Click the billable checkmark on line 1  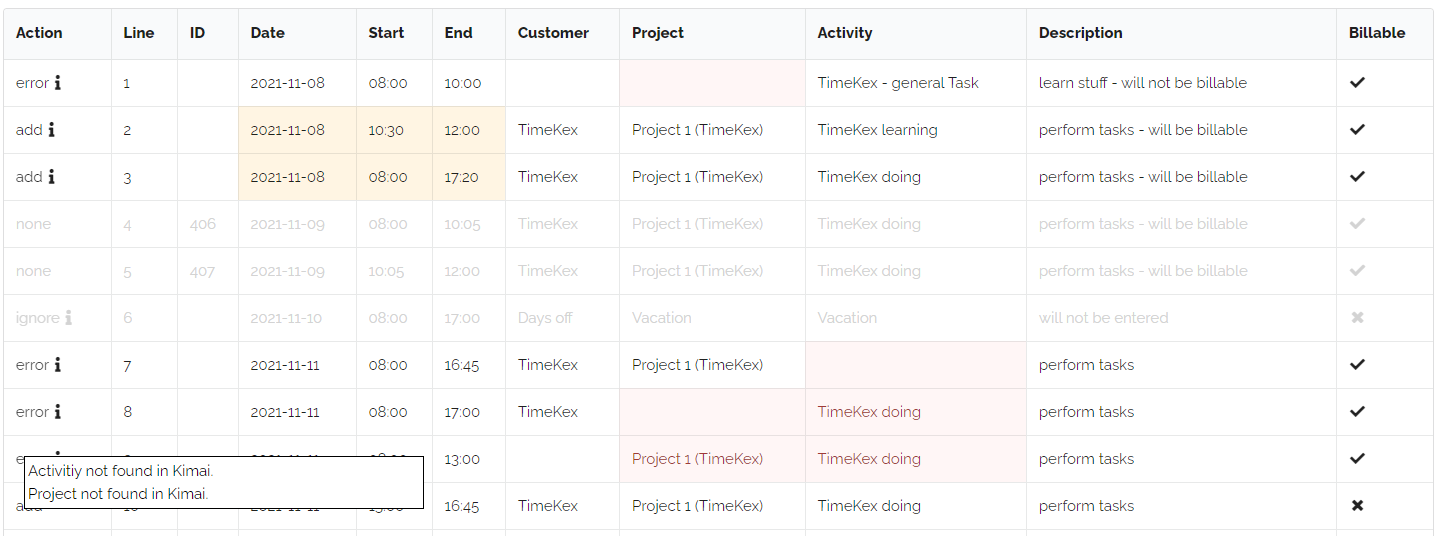pos(1357,83)
